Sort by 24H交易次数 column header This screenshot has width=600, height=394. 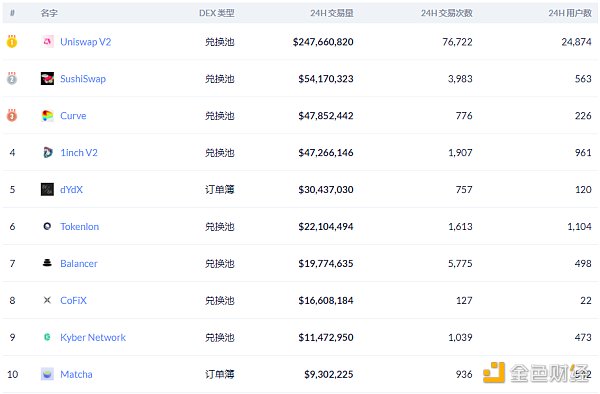tap(447, 13)
